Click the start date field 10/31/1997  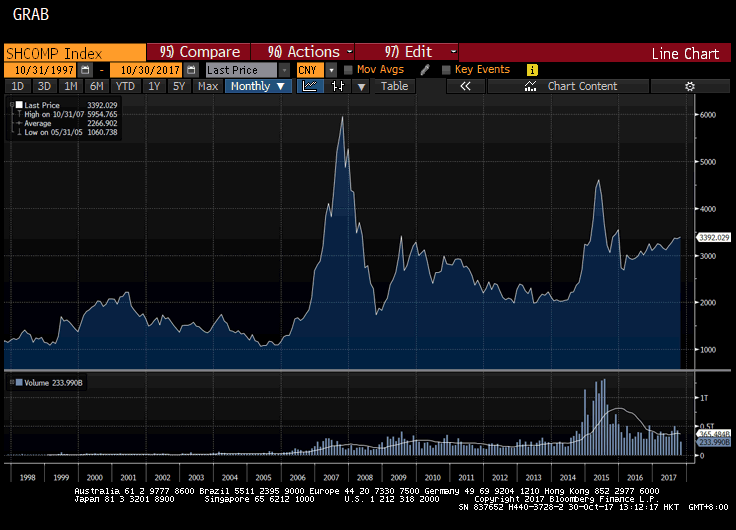(x=40, y=70)
